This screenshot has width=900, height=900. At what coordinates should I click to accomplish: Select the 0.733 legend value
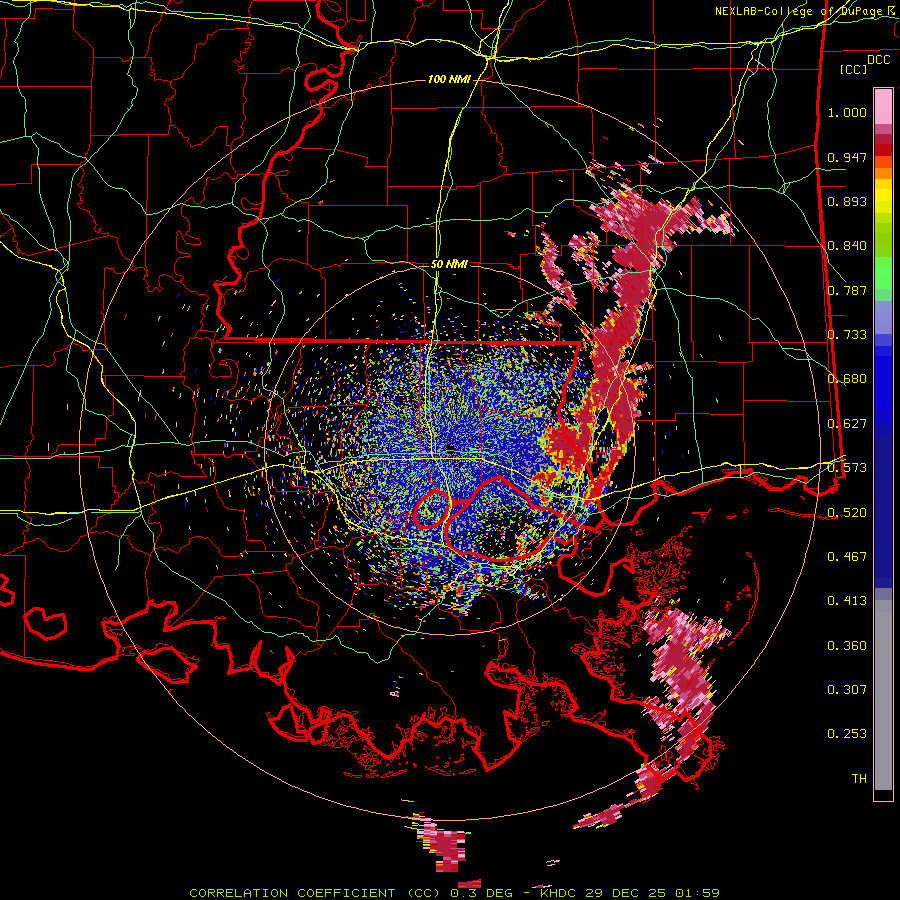point(847,335)
